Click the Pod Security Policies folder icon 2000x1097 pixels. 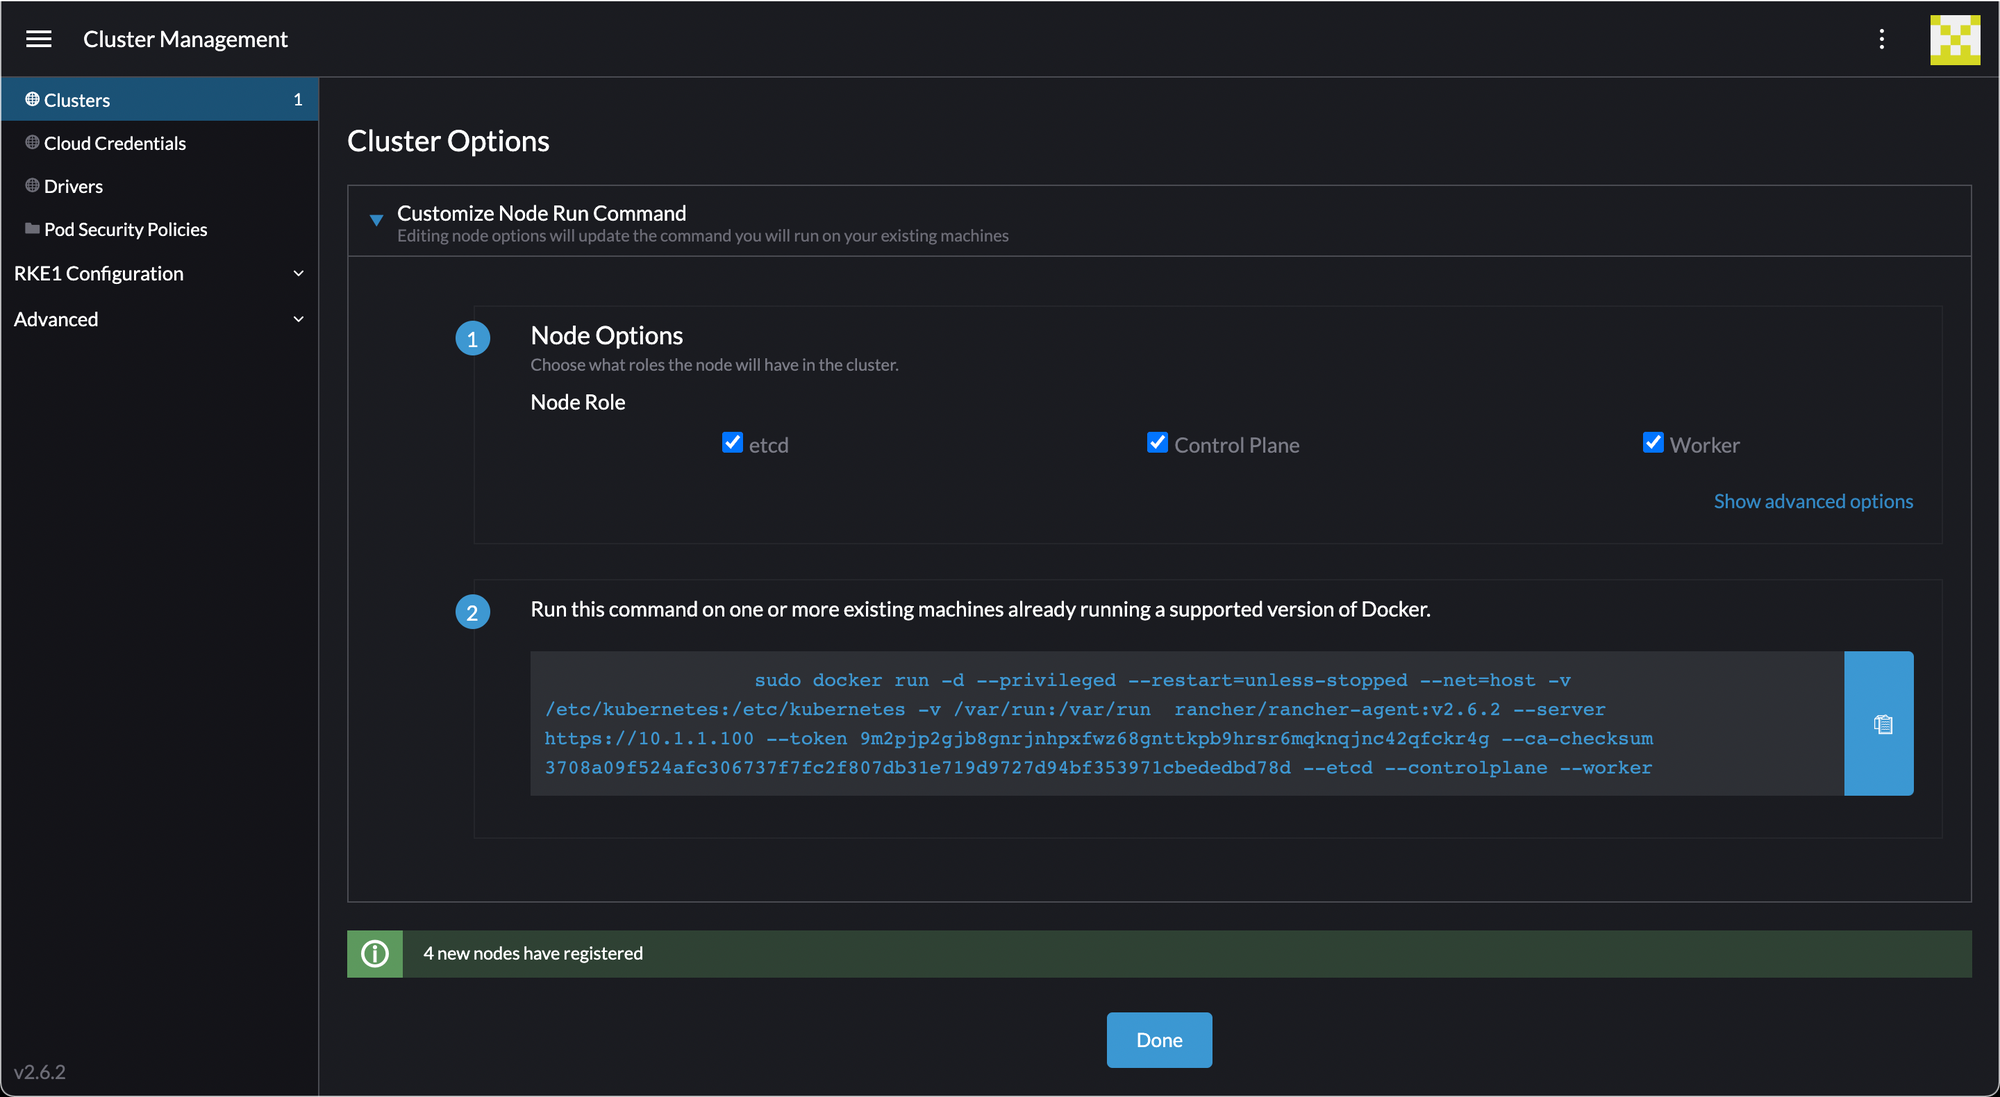(x=32, y=229)
